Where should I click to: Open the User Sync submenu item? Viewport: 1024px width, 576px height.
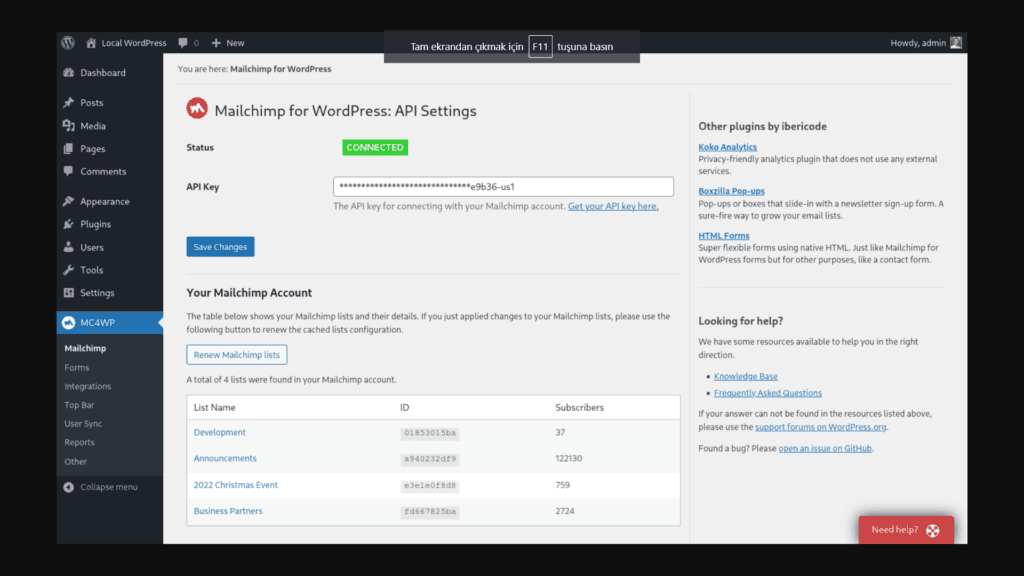pyautogui.click(x=83, y=424)
